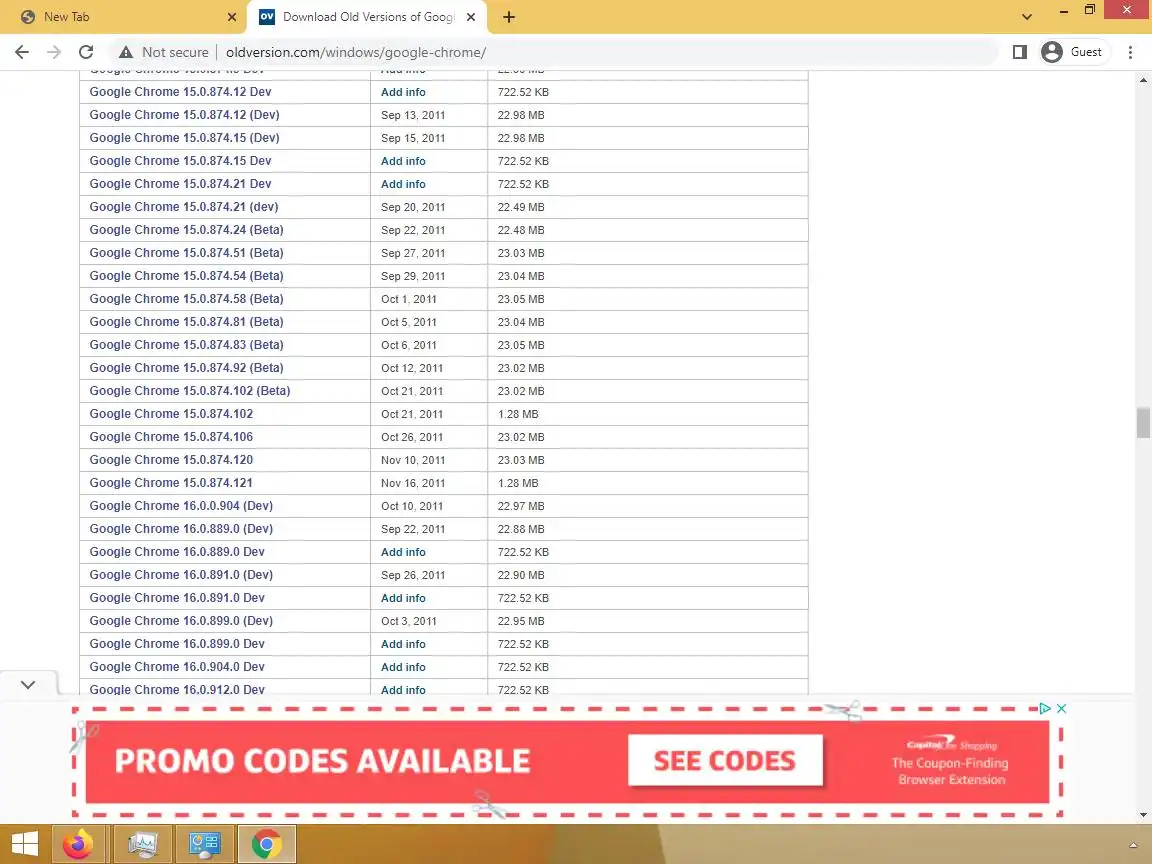Open Google Chrome 15.0.874.121
The image size is (1152, 864).
[171, 483]
